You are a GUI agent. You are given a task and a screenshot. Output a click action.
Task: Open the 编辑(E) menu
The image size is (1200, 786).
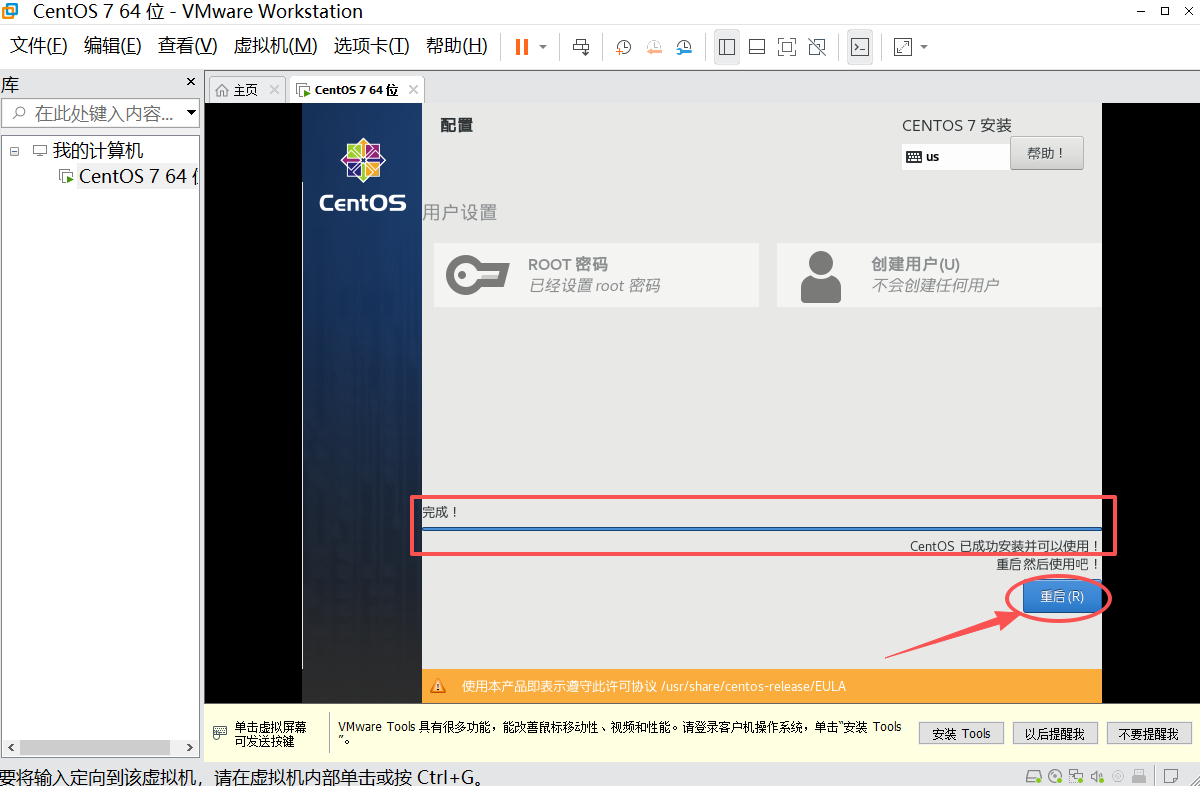point(113,46)
